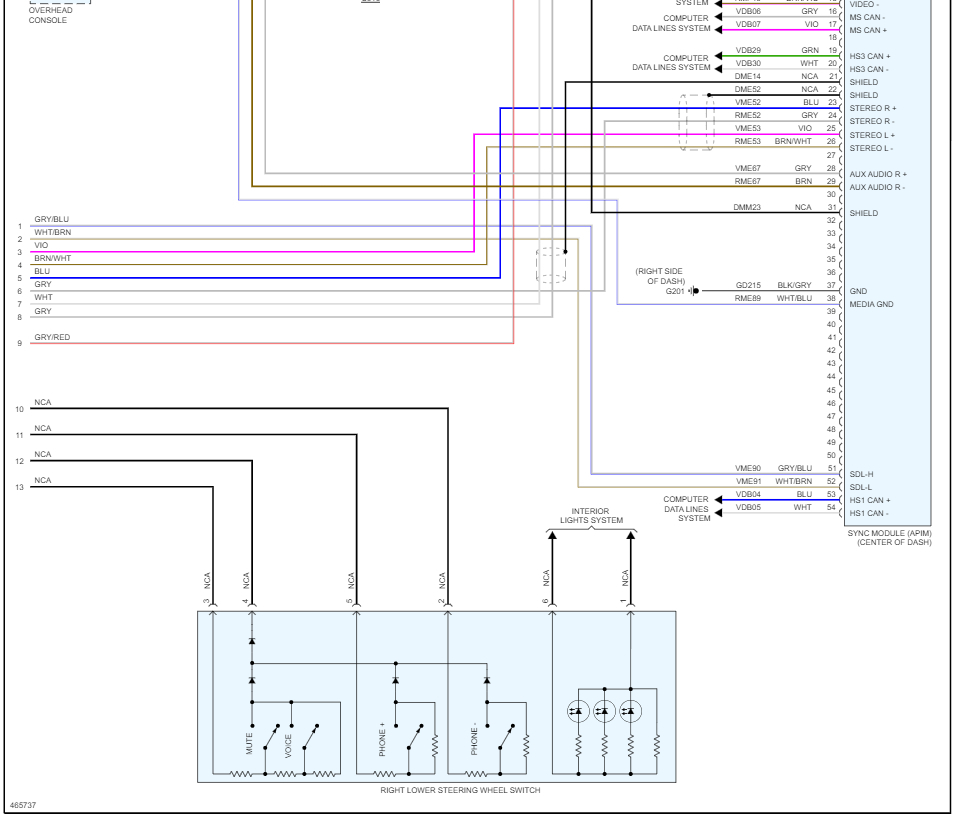Click the MEDIA GND pin label
Screen dimensions: 960x833
871,304
